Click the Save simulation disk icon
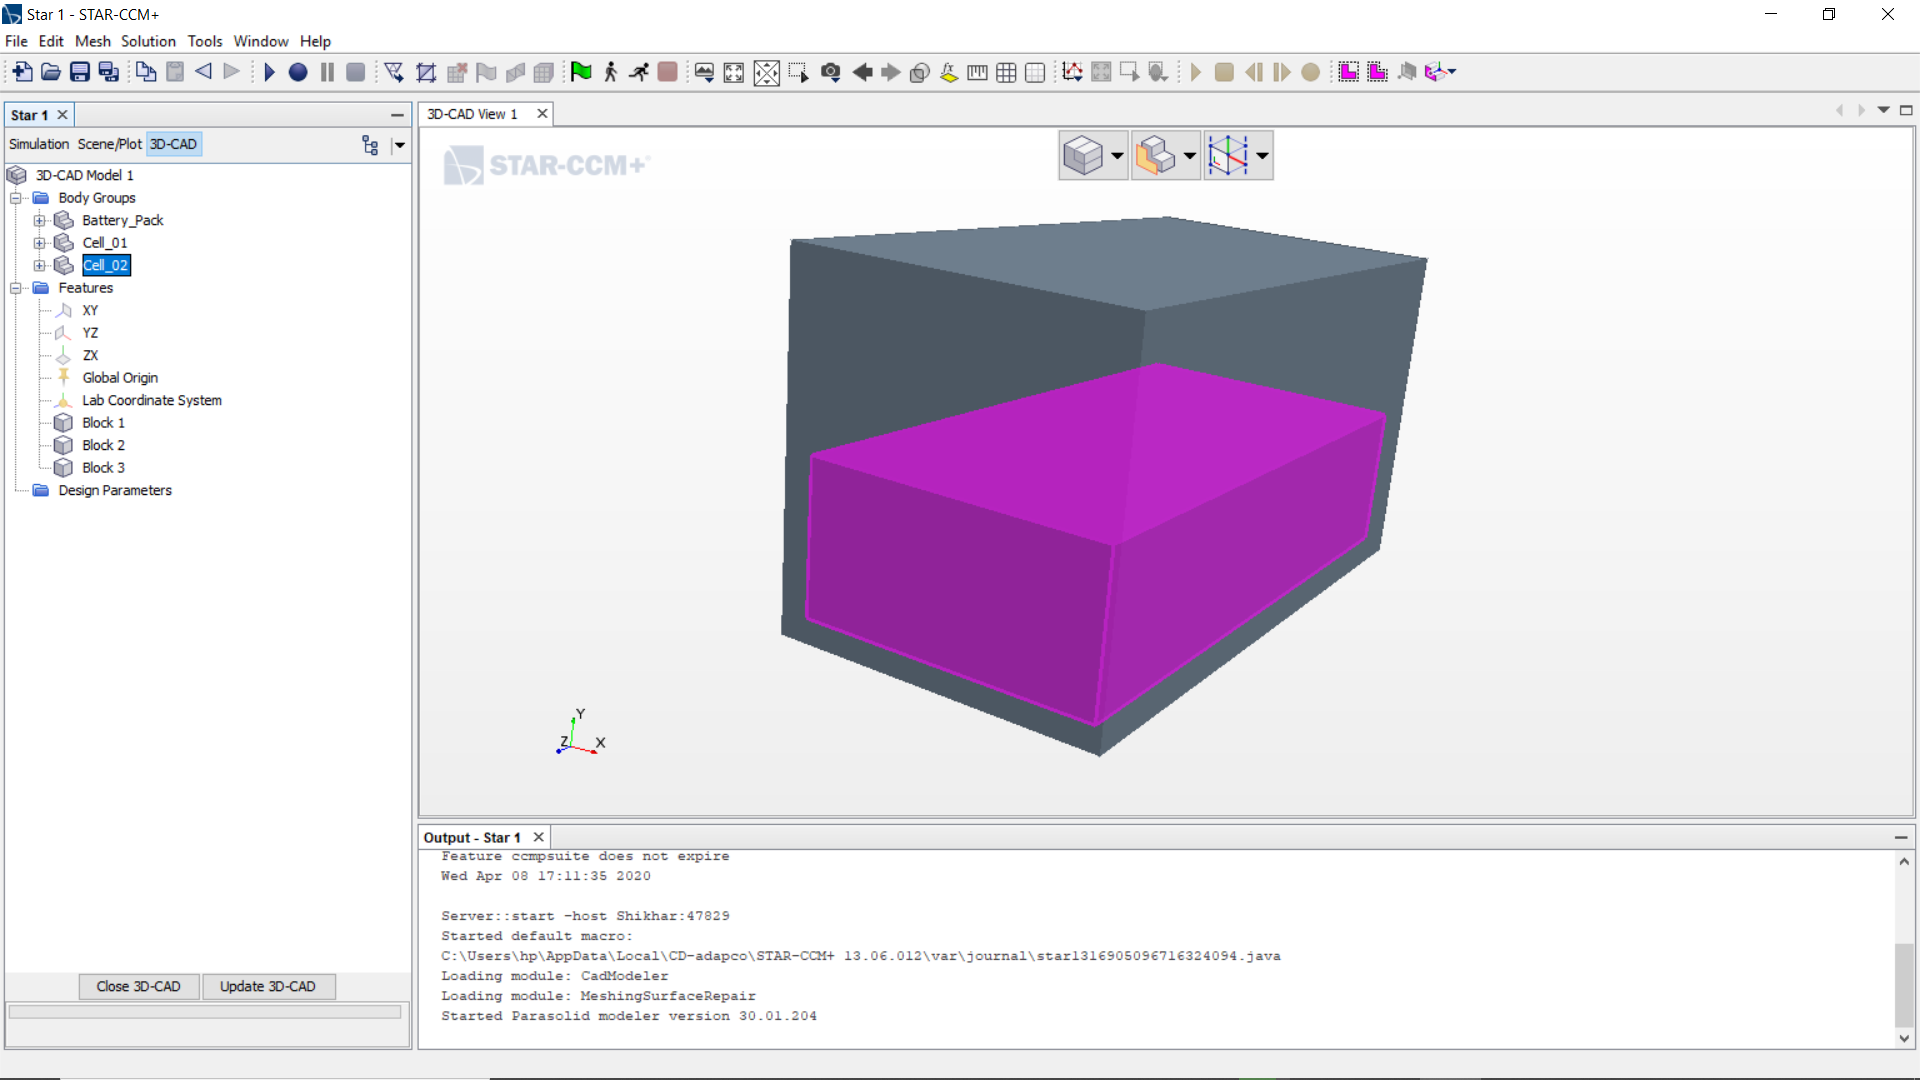The width and height of the screenshot is (1920, 1080). point(80,72)
